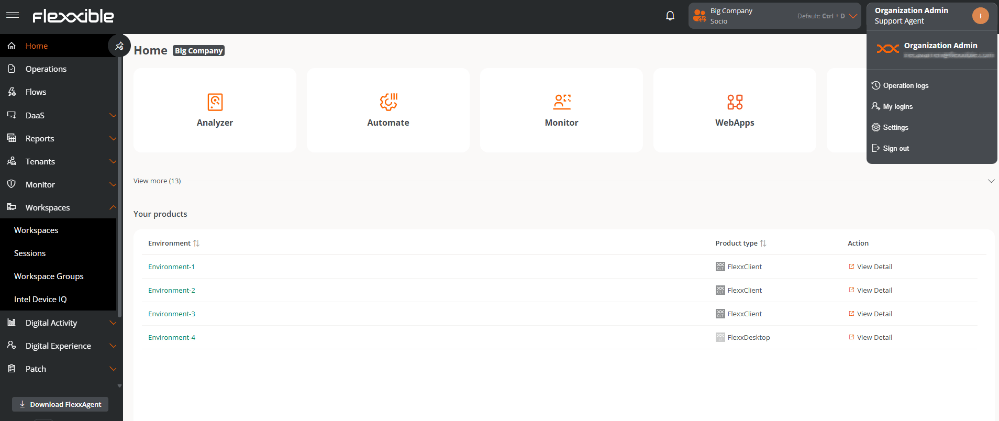999x421 pixels.
Task: Click the WebApps card icon
Action: pos(735,102)
